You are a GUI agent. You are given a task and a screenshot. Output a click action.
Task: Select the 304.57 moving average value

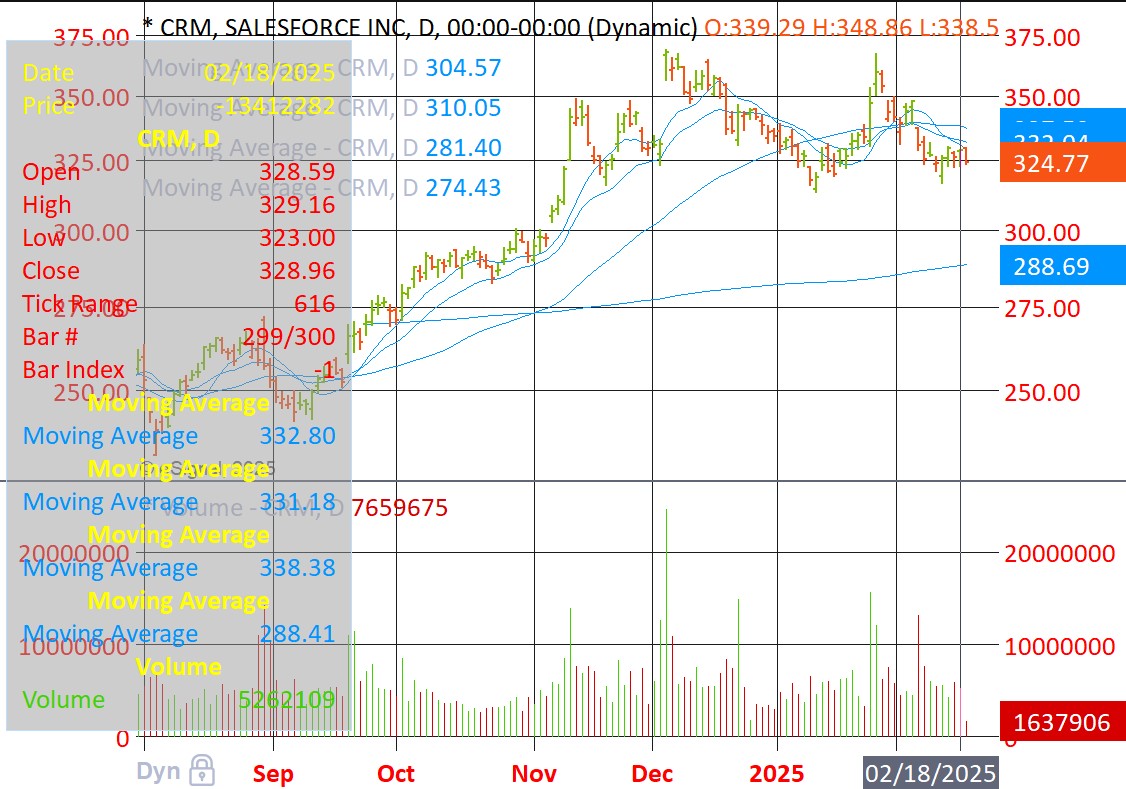pyautogui.click(x=463, y=67)
